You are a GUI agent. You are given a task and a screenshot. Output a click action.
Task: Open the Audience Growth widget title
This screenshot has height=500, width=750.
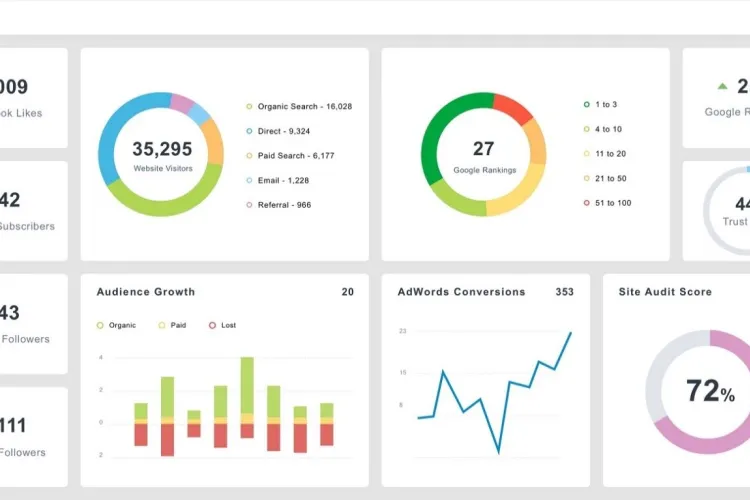click(146, 292)
